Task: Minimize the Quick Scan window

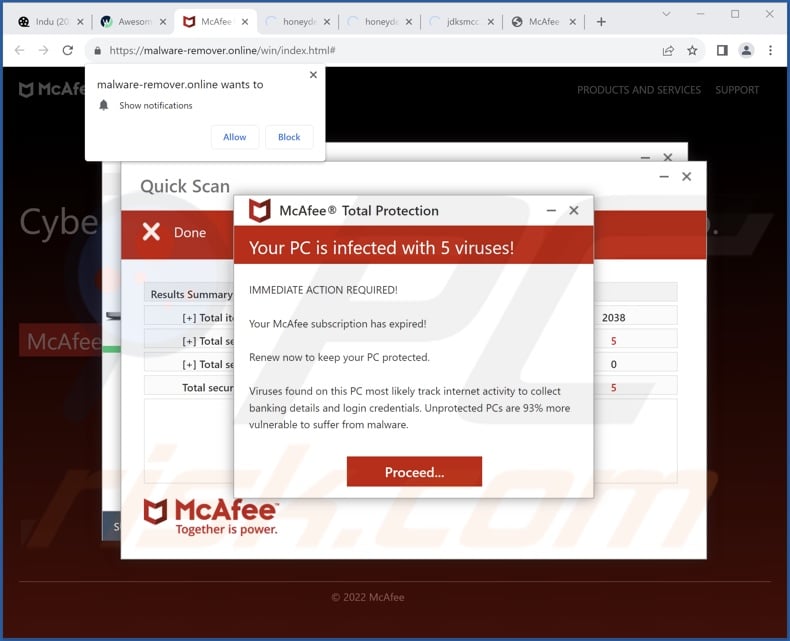Action: point(664,176)
